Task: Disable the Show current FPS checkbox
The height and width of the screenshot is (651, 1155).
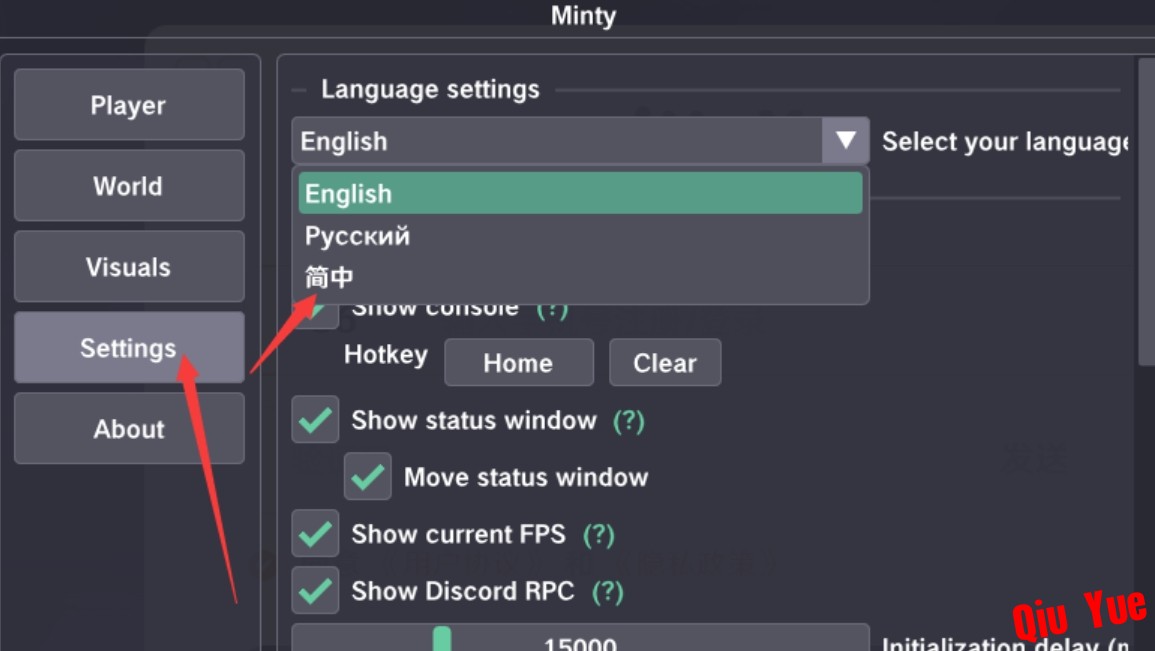Action: pos(315,533)
